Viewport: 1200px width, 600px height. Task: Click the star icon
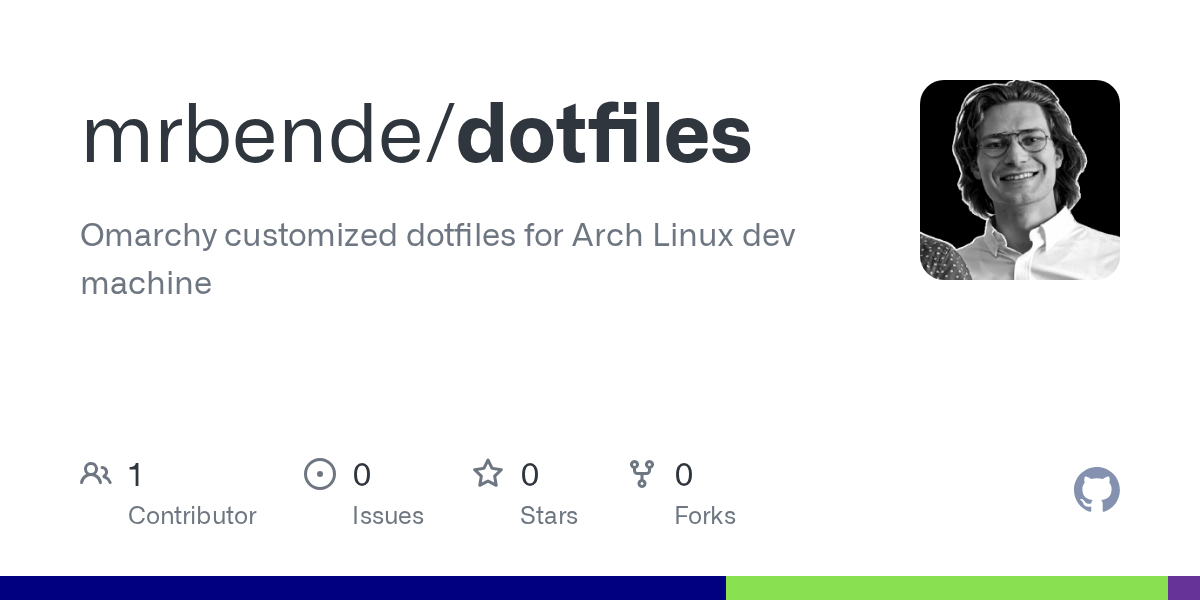488,473
